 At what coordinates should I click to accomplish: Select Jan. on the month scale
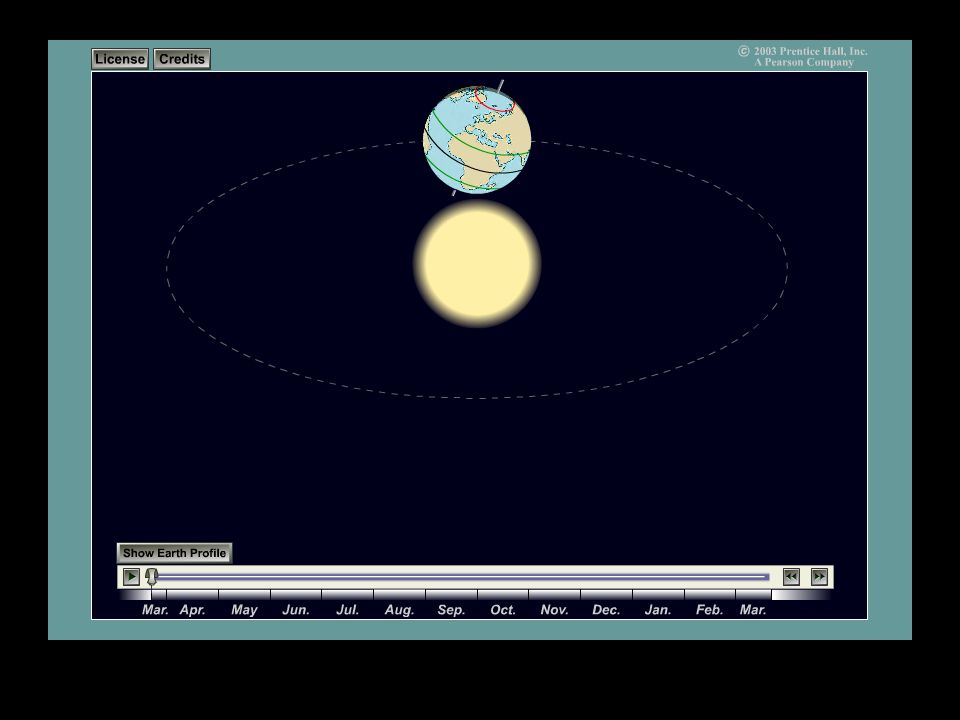pos(658,610)
